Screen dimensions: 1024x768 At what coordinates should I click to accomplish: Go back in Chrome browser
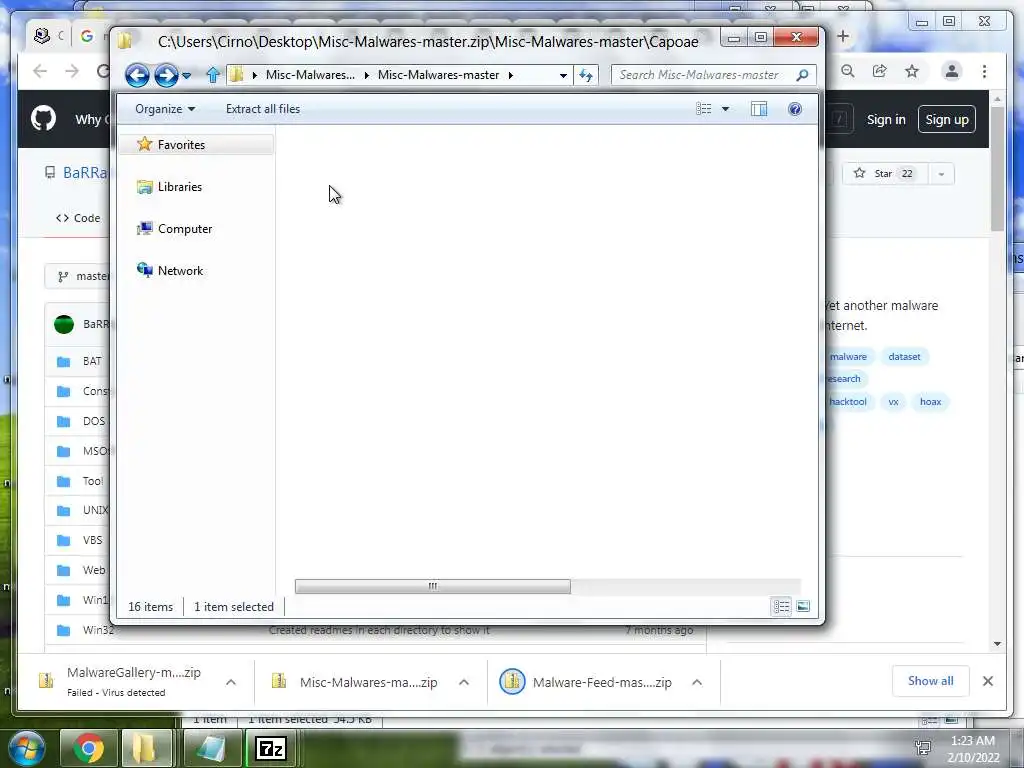[40, 71]
